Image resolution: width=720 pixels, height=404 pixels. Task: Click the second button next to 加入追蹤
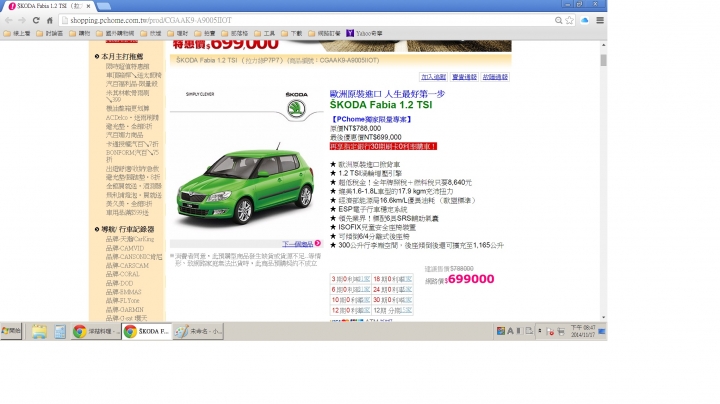click(464, 77)
